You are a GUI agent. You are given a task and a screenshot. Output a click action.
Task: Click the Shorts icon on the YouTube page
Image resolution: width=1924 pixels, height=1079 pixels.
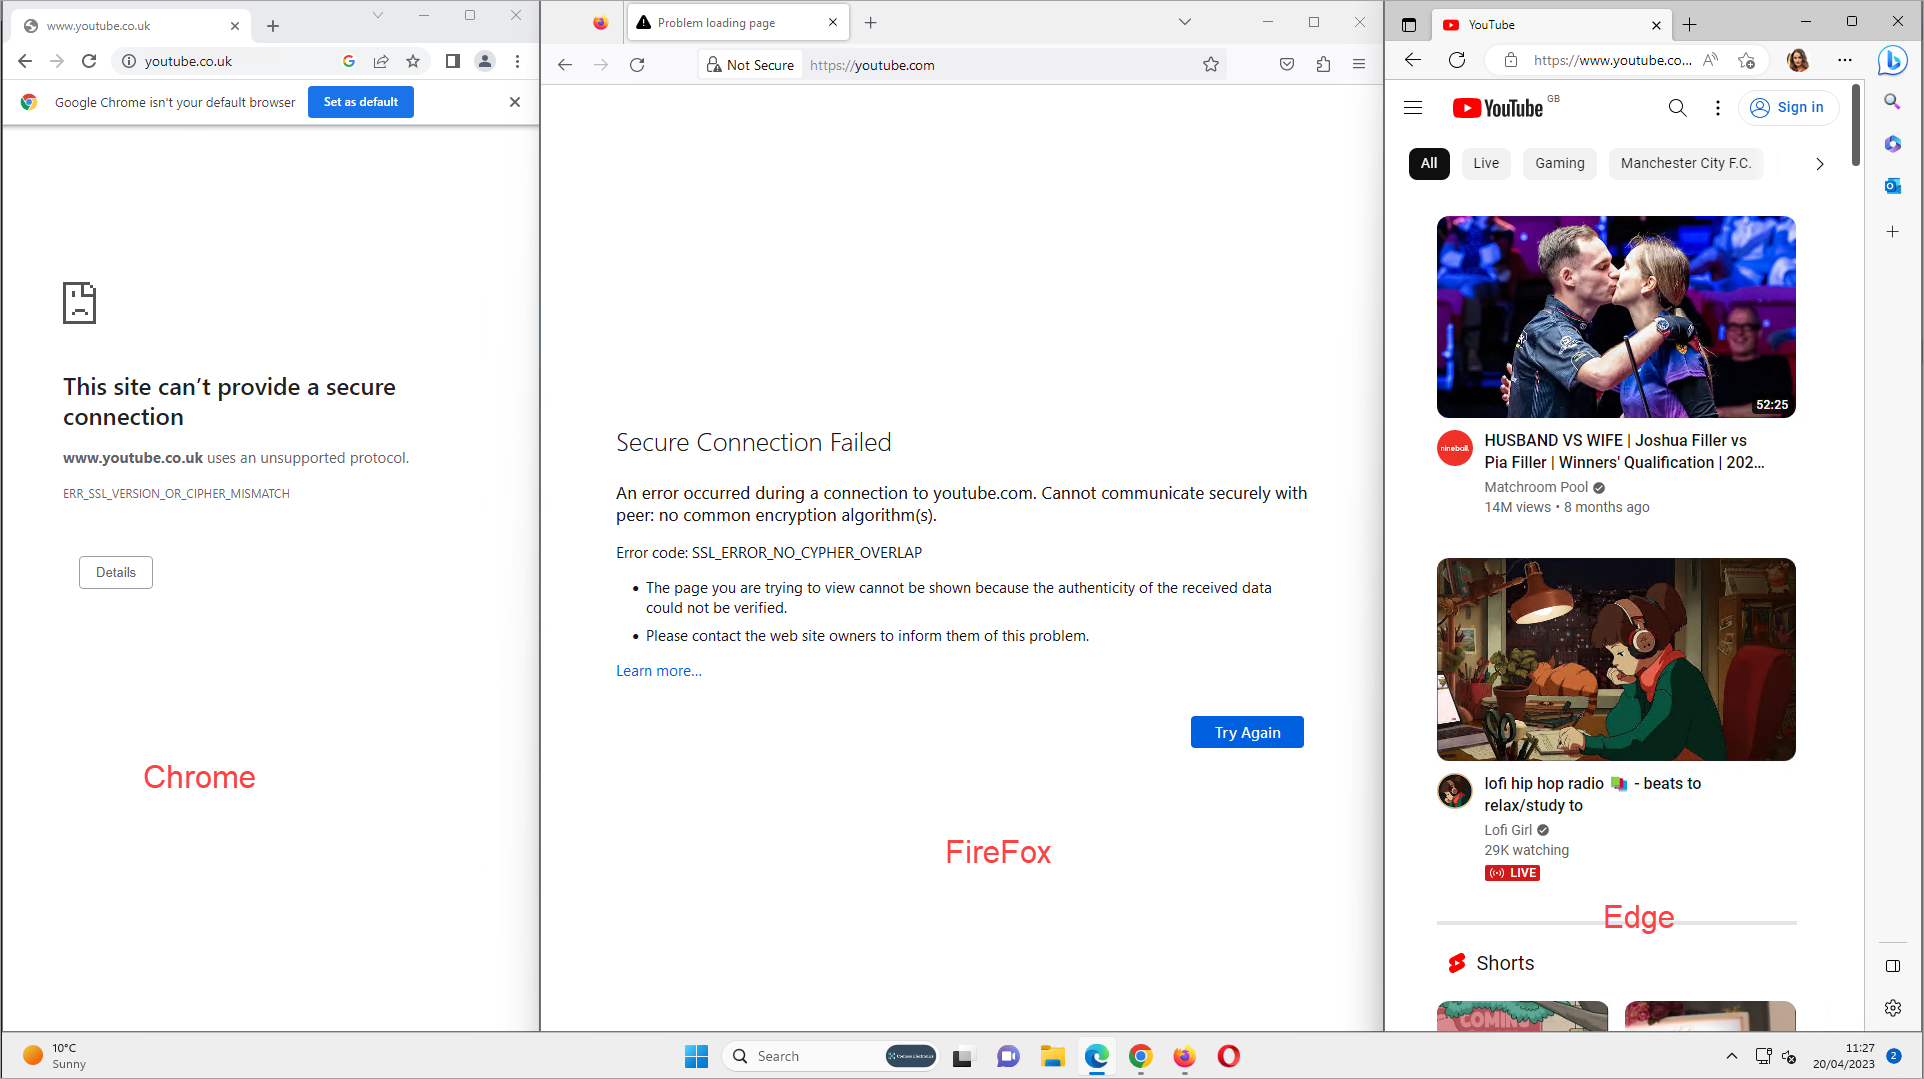coord(1456,963)
